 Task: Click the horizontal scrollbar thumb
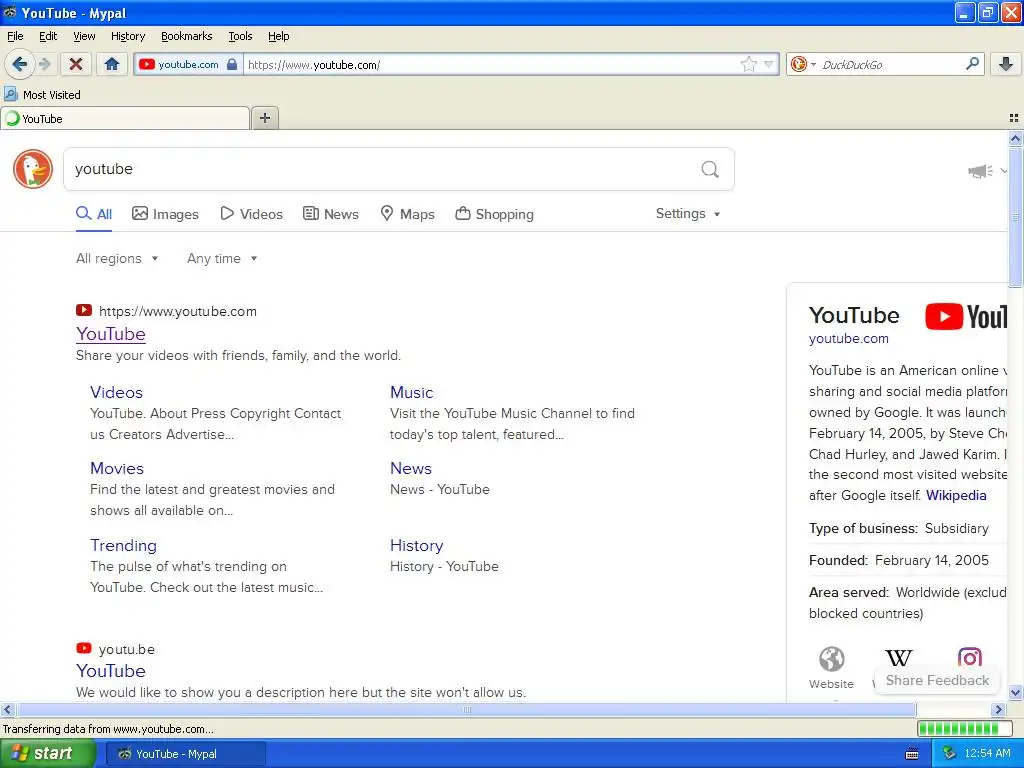(x=466, y=710)
